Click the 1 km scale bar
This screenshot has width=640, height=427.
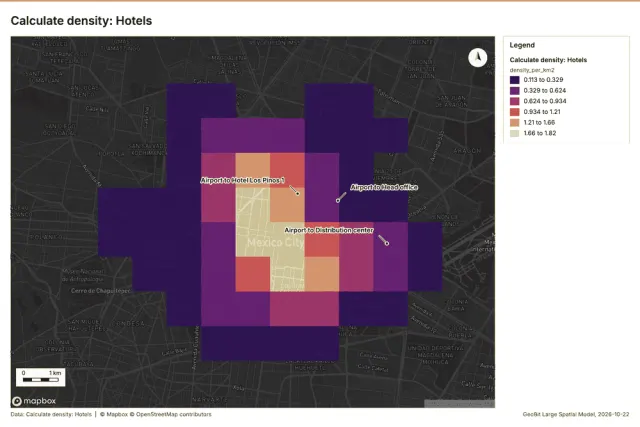(40, 377)
